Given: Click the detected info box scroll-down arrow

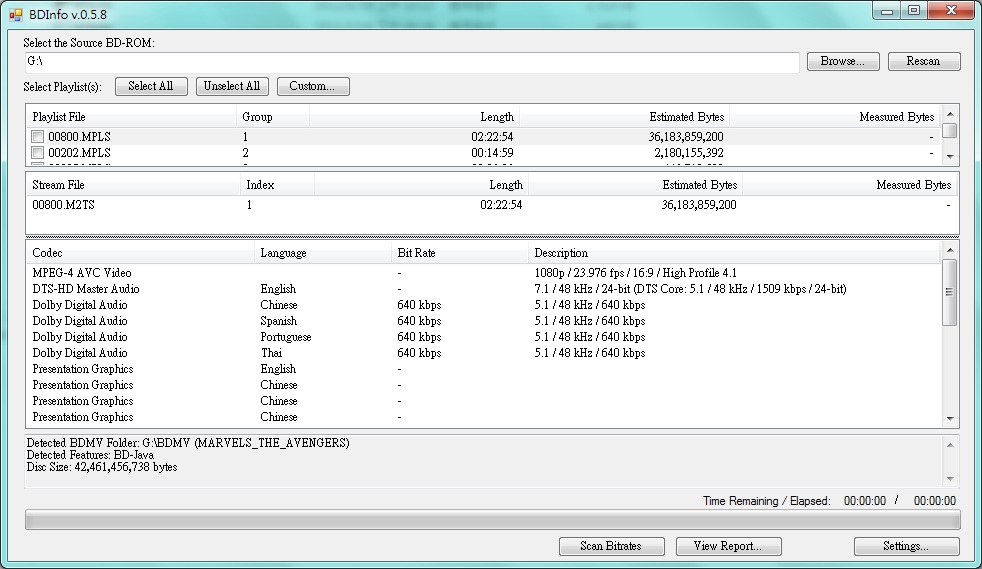Looking at the screenshot, I should pyautogui.click(x=950, y=479).
